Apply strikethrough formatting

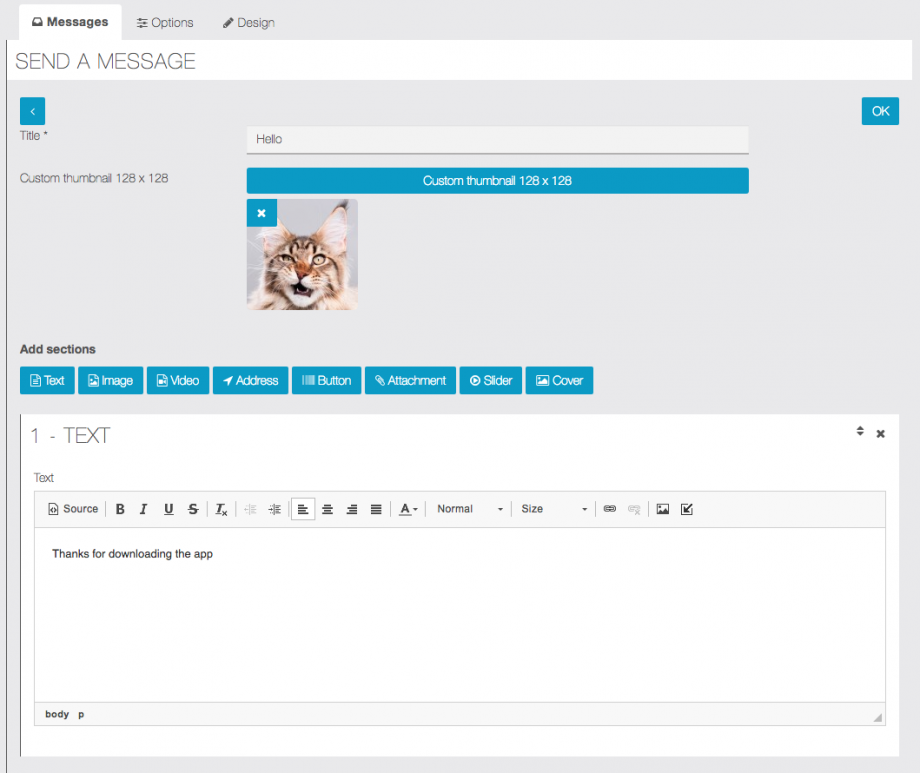pyautogui.click(x=193, y=509)
